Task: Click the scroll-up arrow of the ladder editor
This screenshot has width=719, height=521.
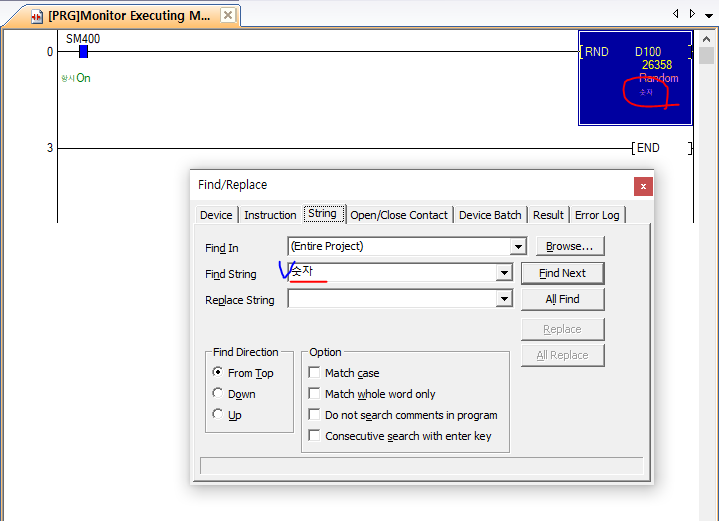Action: click(706, 39)
